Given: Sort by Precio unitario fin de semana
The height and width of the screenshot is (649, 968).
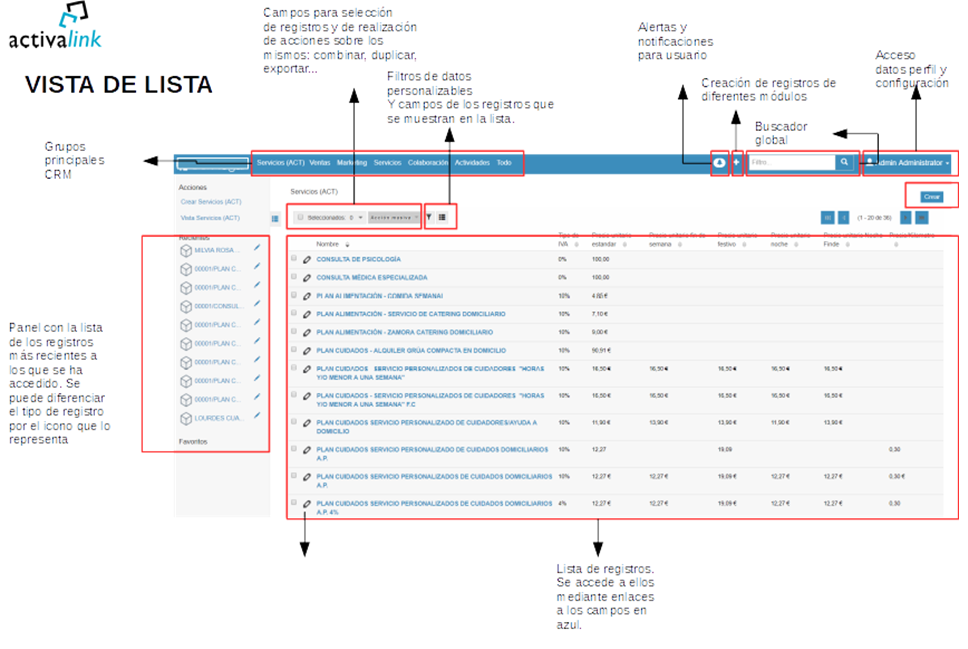Looking at the screenshot, I should pos(680,245).
